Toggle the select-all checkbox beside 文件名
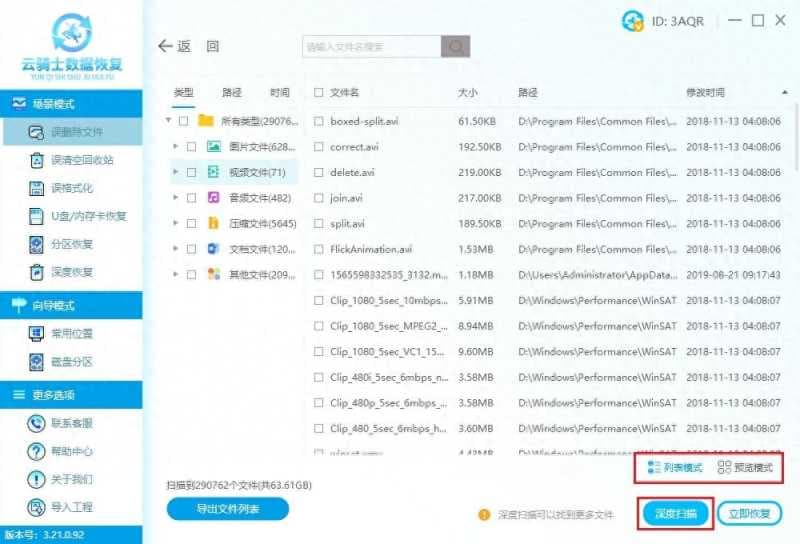 (318, 93)
